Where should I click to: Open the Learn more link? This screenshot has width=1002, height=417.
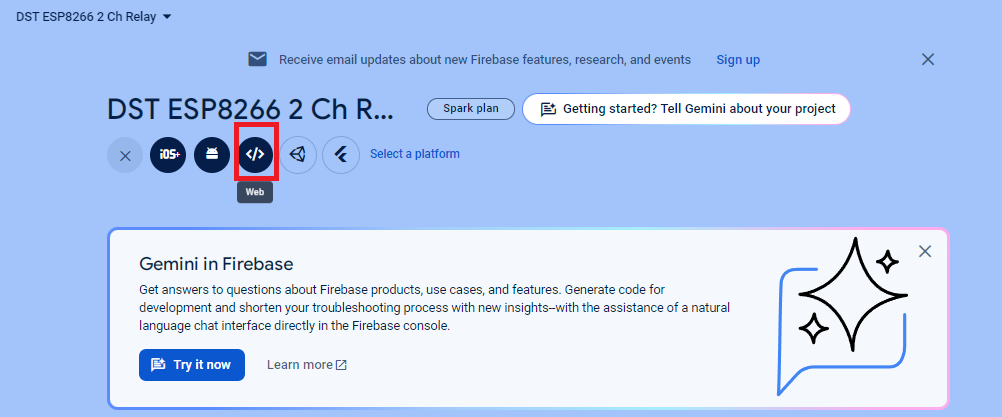coord(306,365)
